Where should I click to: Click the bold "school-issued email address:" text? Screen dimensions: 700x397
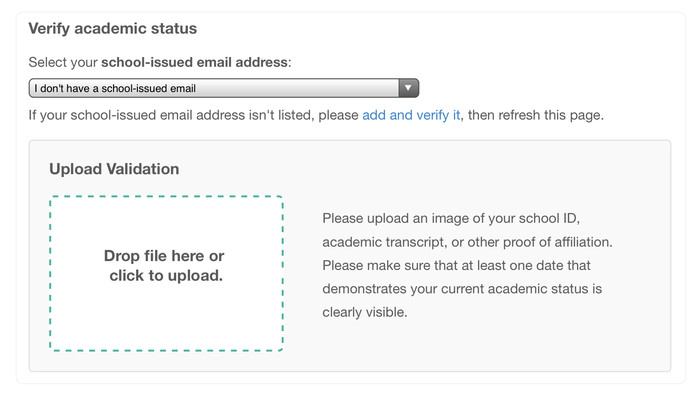tap(196, 62)
